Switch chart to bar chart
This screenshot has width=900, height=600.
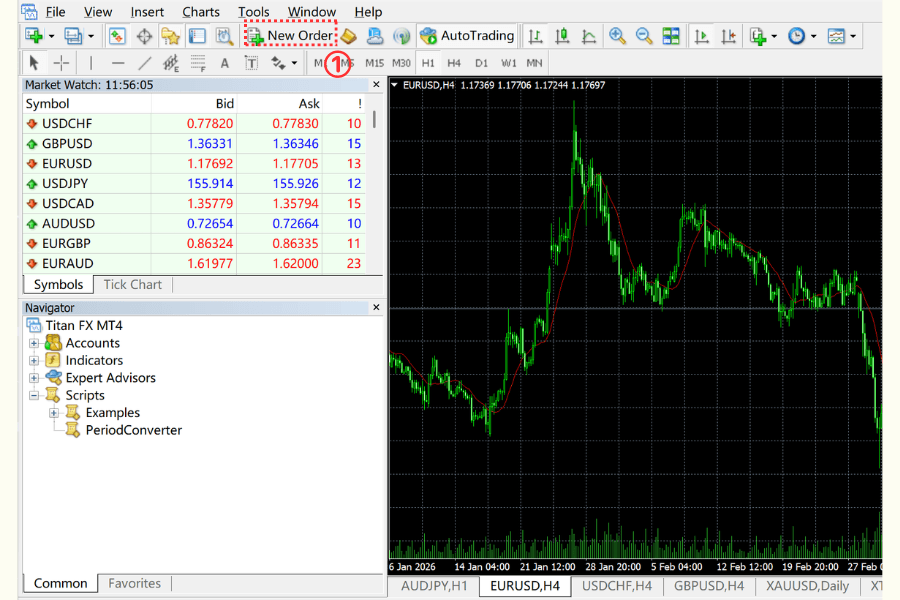535,36
